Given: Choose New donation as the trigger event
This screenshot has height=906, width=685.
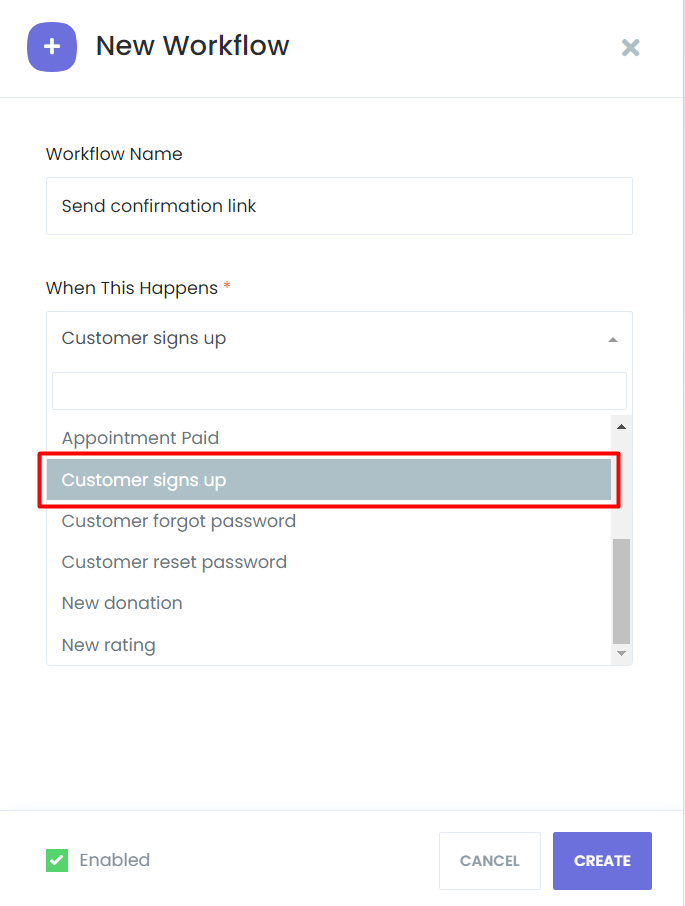Looking at the screenshot, I should pos(122,603).
